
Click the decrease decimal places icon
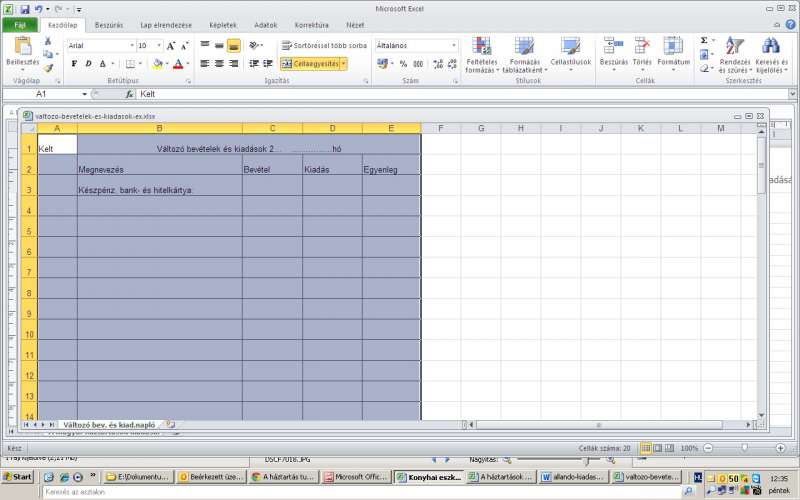[452, 64]
